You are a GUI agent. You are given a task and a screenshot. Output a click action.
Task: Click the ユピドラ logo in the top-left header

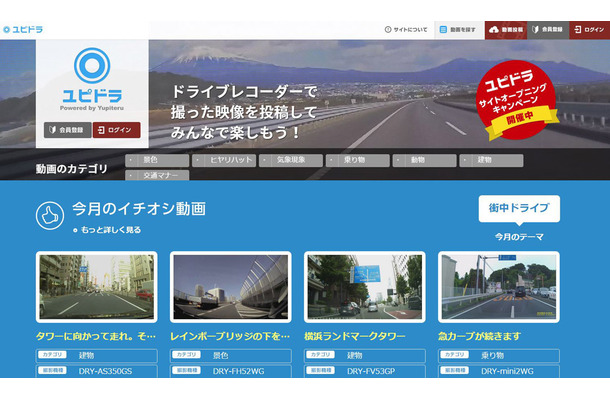click(x=22, y=29)
